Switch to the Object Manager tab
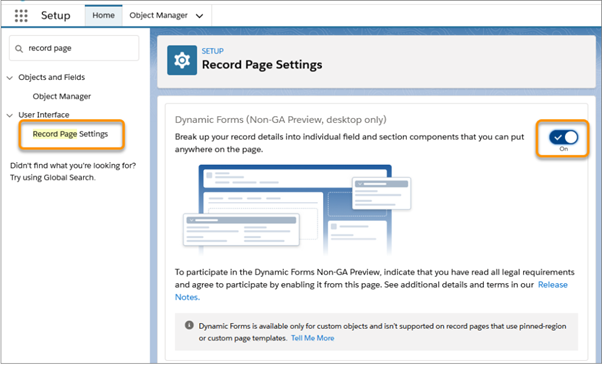Viewport: 602px width, 365px height. click(158, 15)
